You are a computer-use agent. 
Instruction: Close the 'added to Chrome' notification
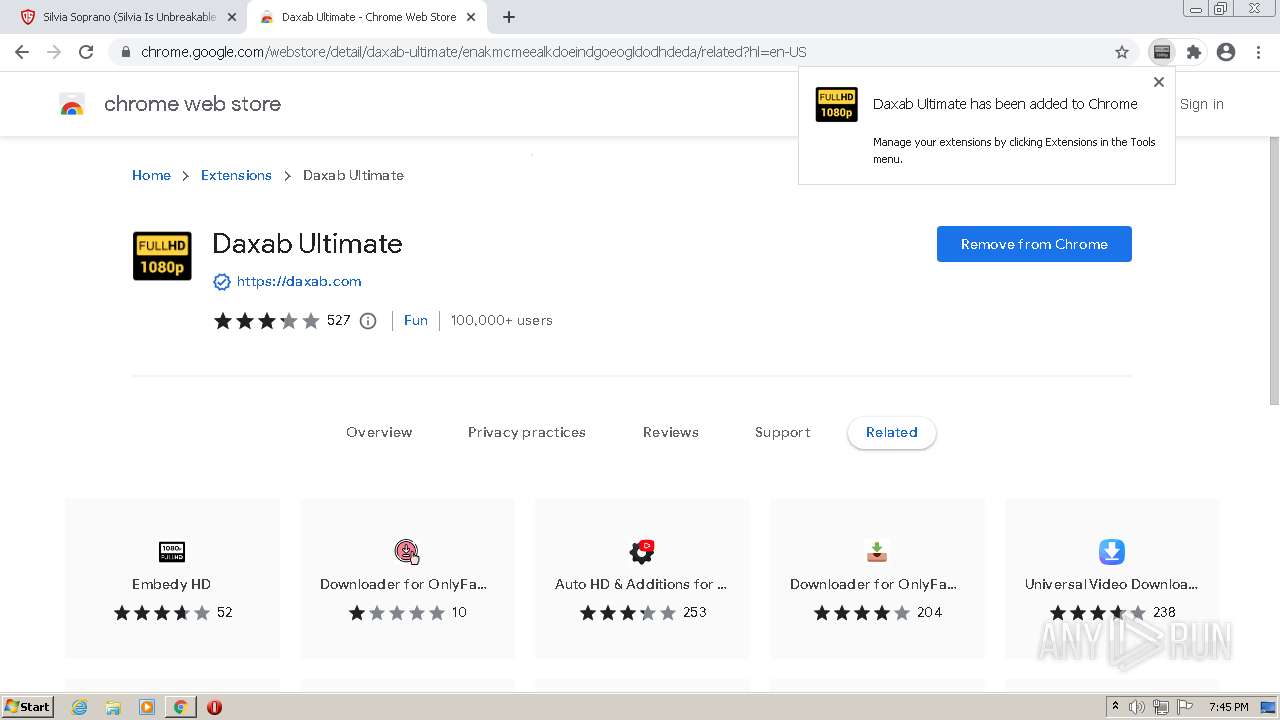[1159, 82]
